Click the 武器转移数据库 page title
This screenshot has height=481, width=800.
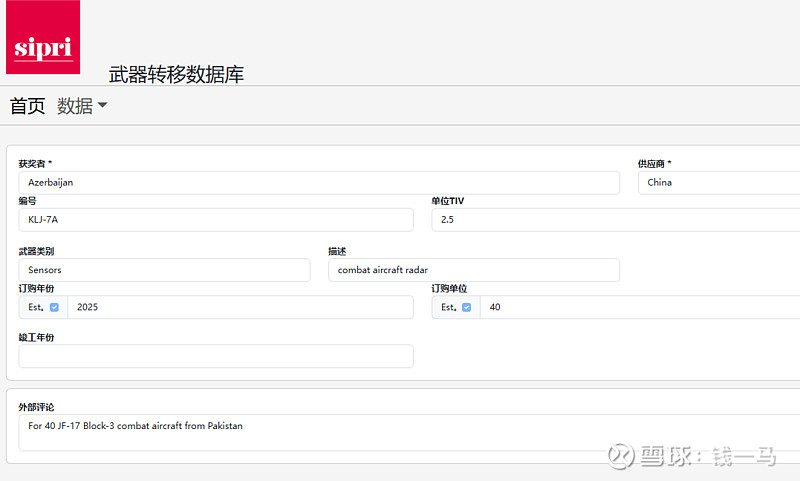click(x=176, y=74)
